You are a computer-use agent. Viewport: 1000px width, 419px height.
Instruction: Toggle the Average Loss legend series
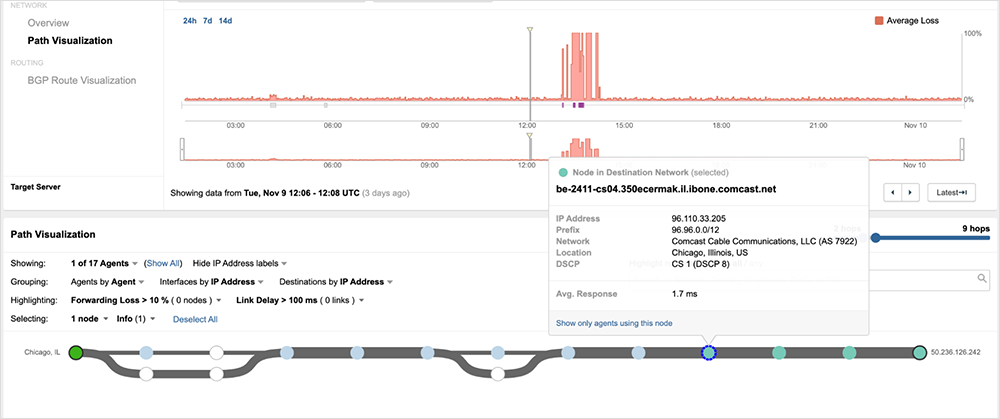905,20
